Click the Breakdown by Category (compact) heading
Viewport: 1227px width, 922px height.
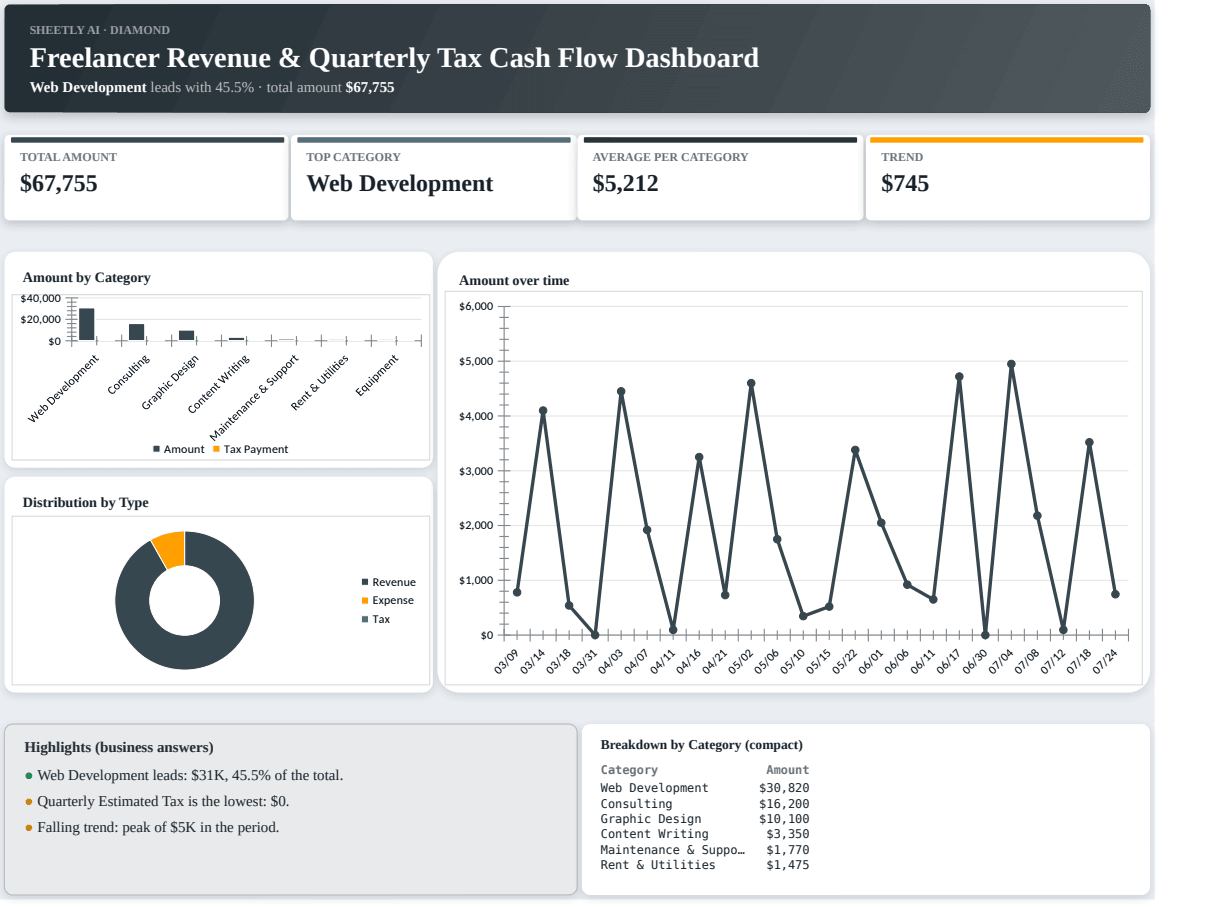(x=701, y=744)
